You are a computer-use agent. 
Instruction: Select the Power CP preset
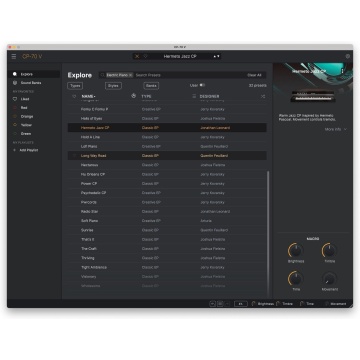[167, 184]
